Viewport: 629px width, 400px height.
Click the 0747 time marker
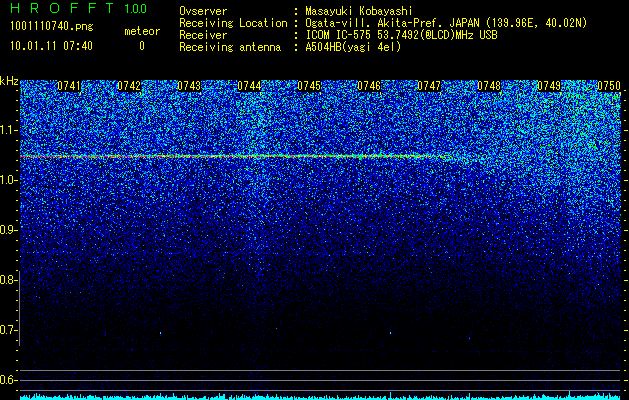click(429, 86)
